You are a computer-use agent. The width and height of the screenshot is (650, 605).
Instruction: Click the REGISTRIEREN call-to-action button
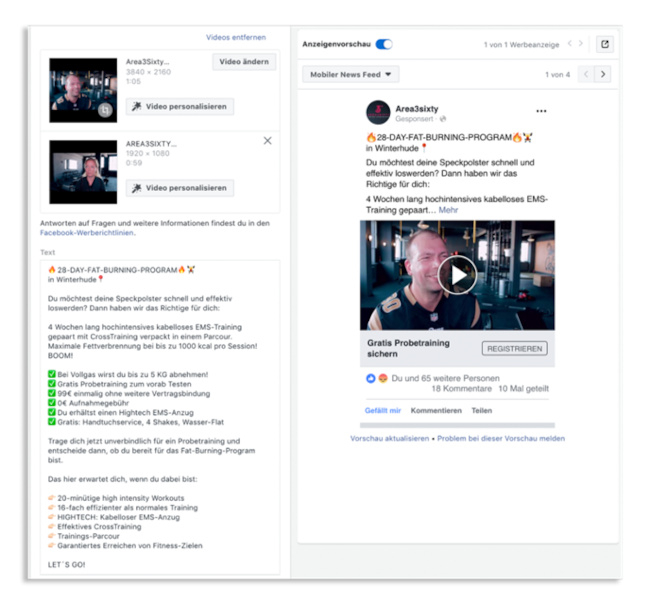pyautogui.click(x=514, y=348)
